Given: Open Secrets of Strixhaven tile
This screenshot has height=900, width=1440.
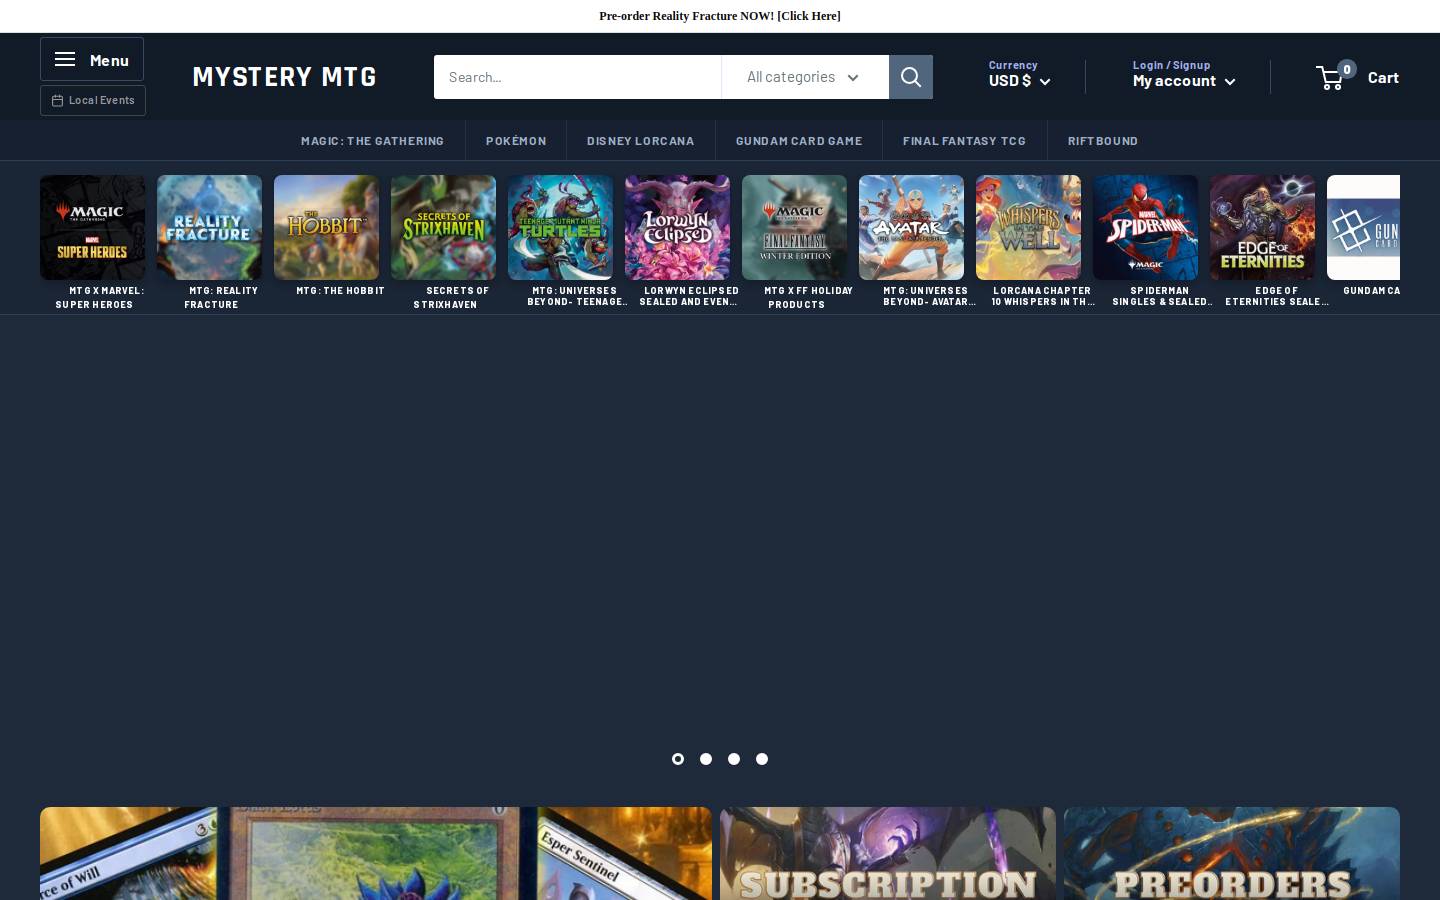Looking at the screenshot, I should (x=443, y=227).
